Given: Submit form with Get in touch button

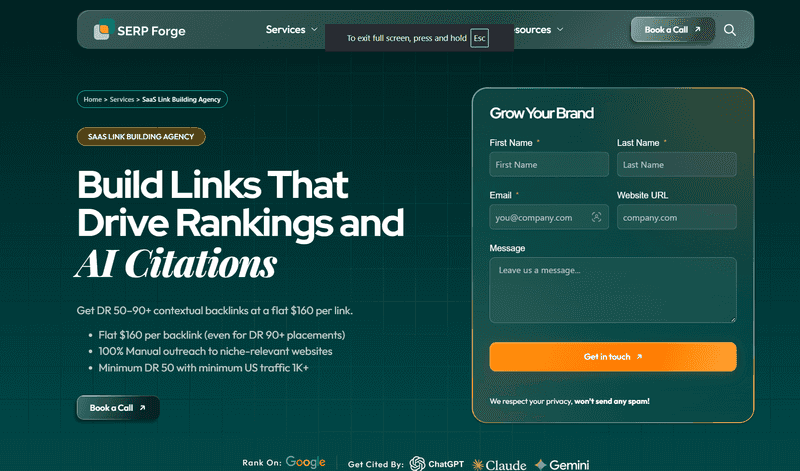Looking at the screenshot, I should 613,357.
